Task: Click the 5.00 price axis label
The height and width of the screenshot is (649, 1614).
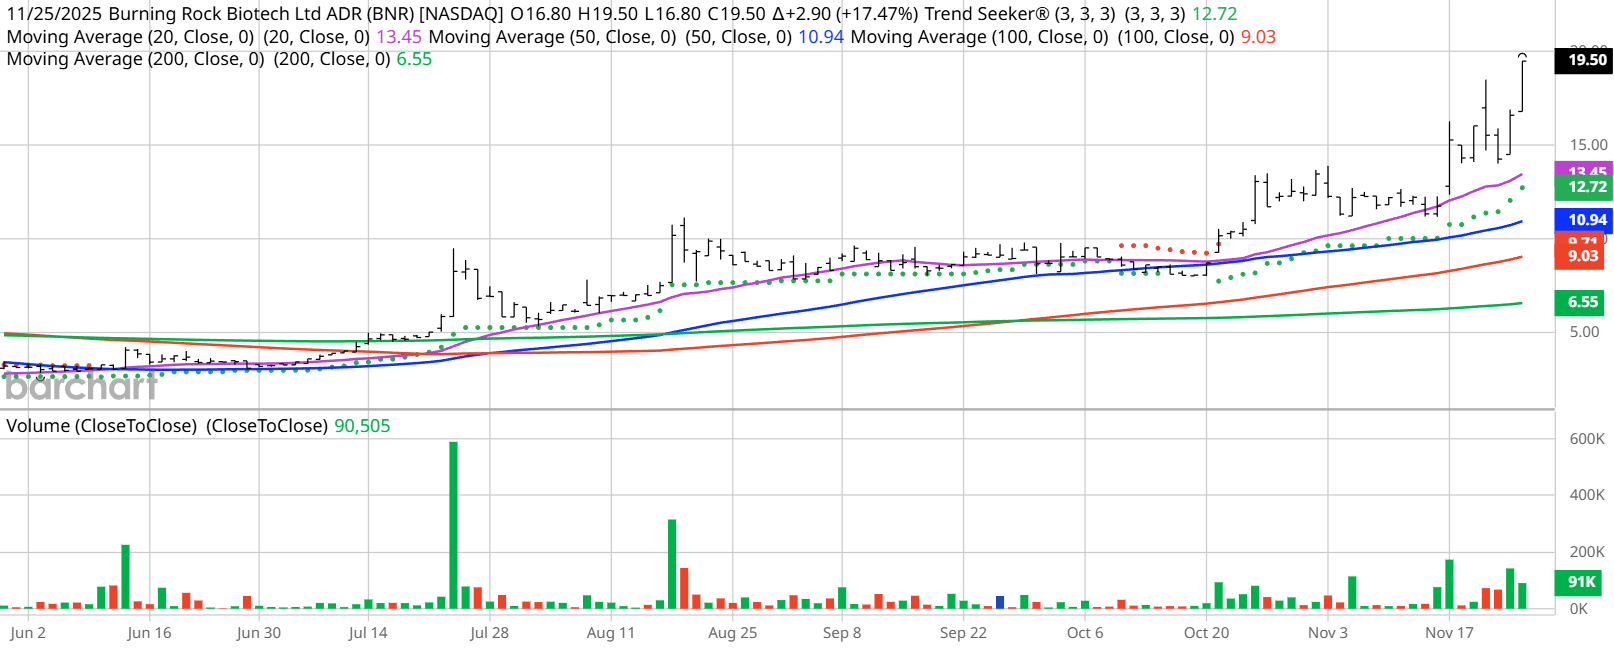Action: pyautogui.click(x=1584, y=332)
